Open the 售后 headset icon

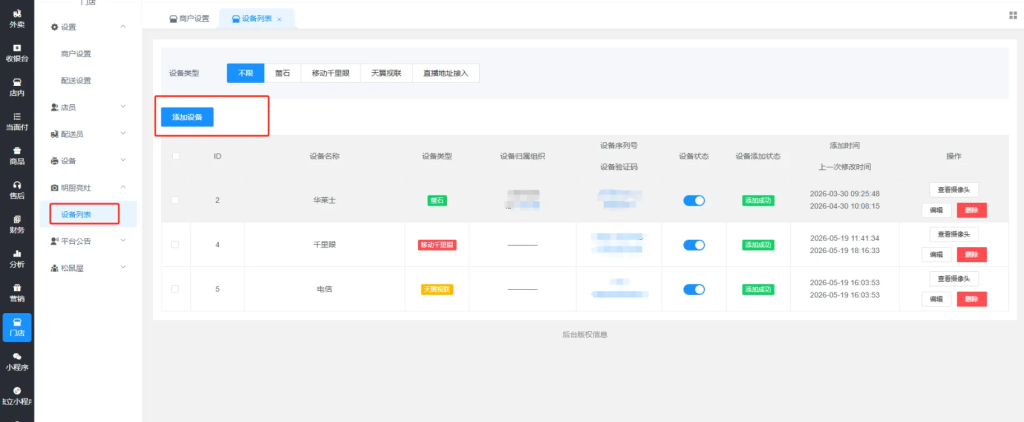point(17,190)
